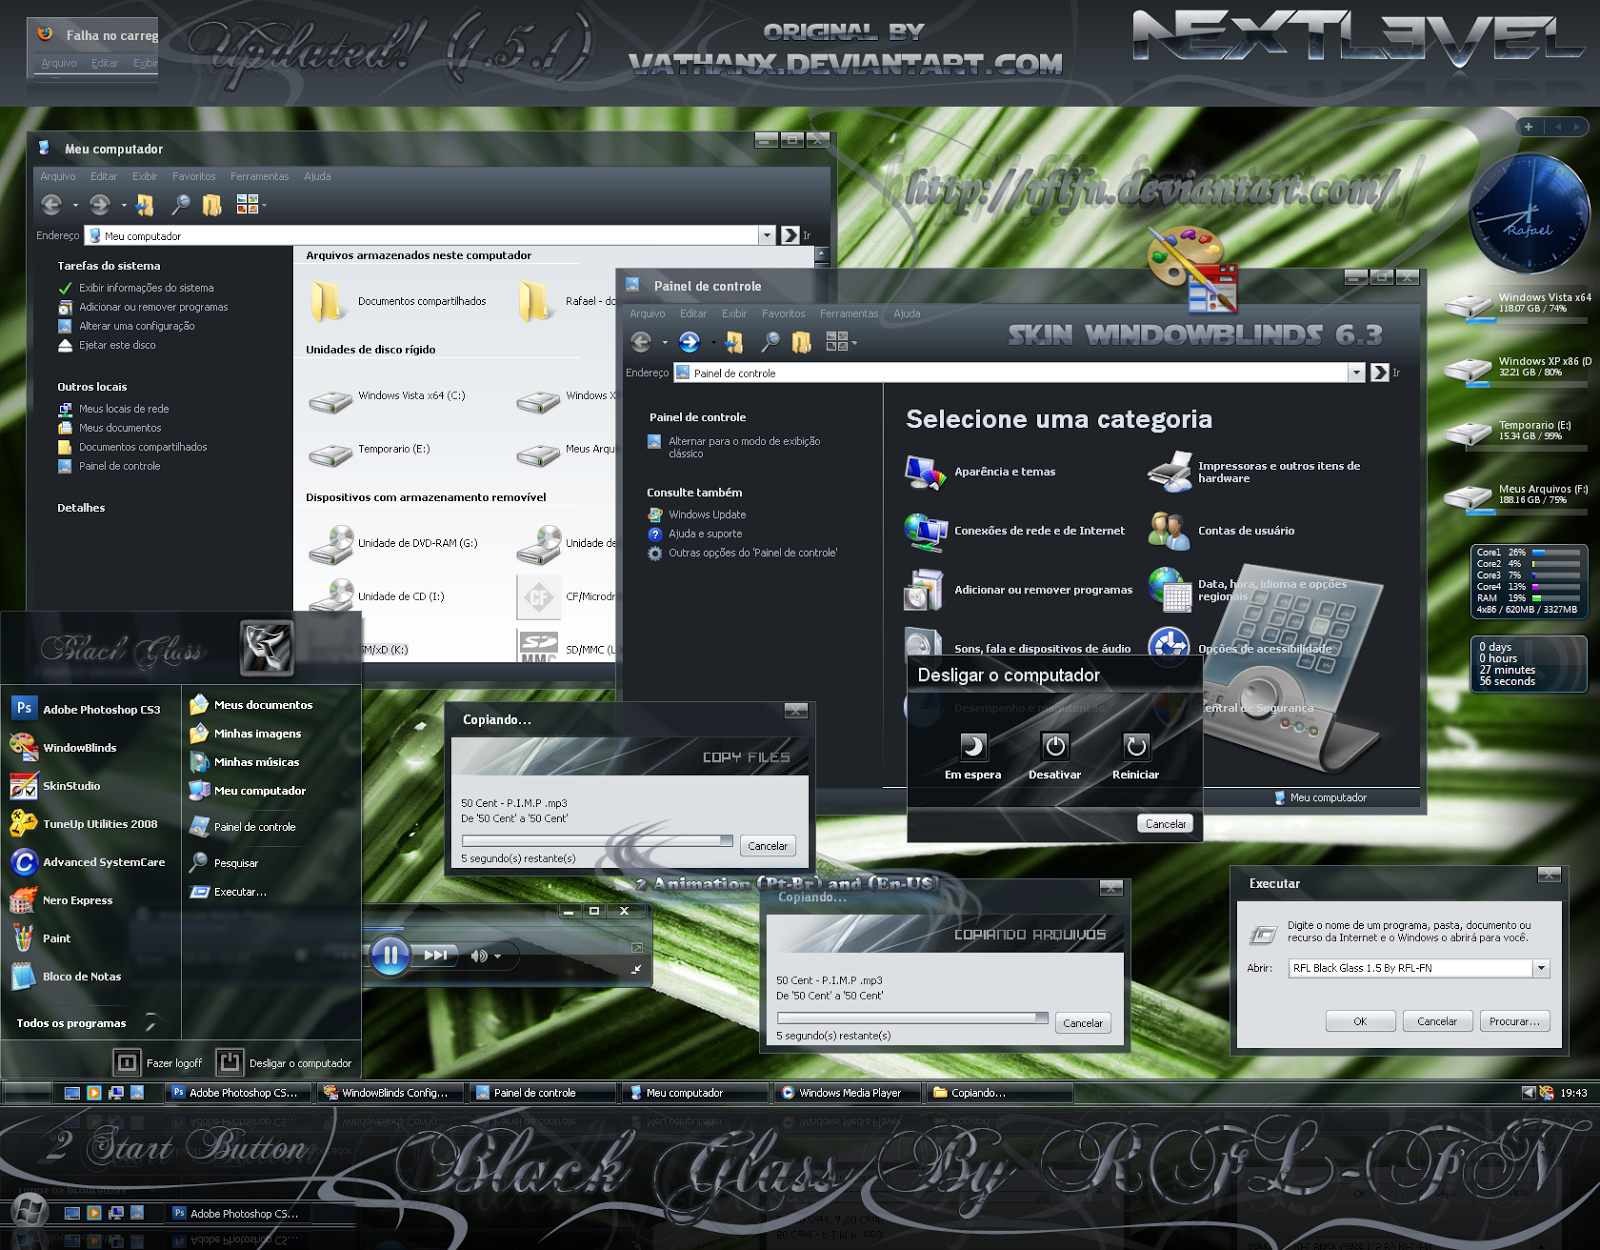
Task: Click Procurar button in Executar dialog
Action: coord(1514,1021)
